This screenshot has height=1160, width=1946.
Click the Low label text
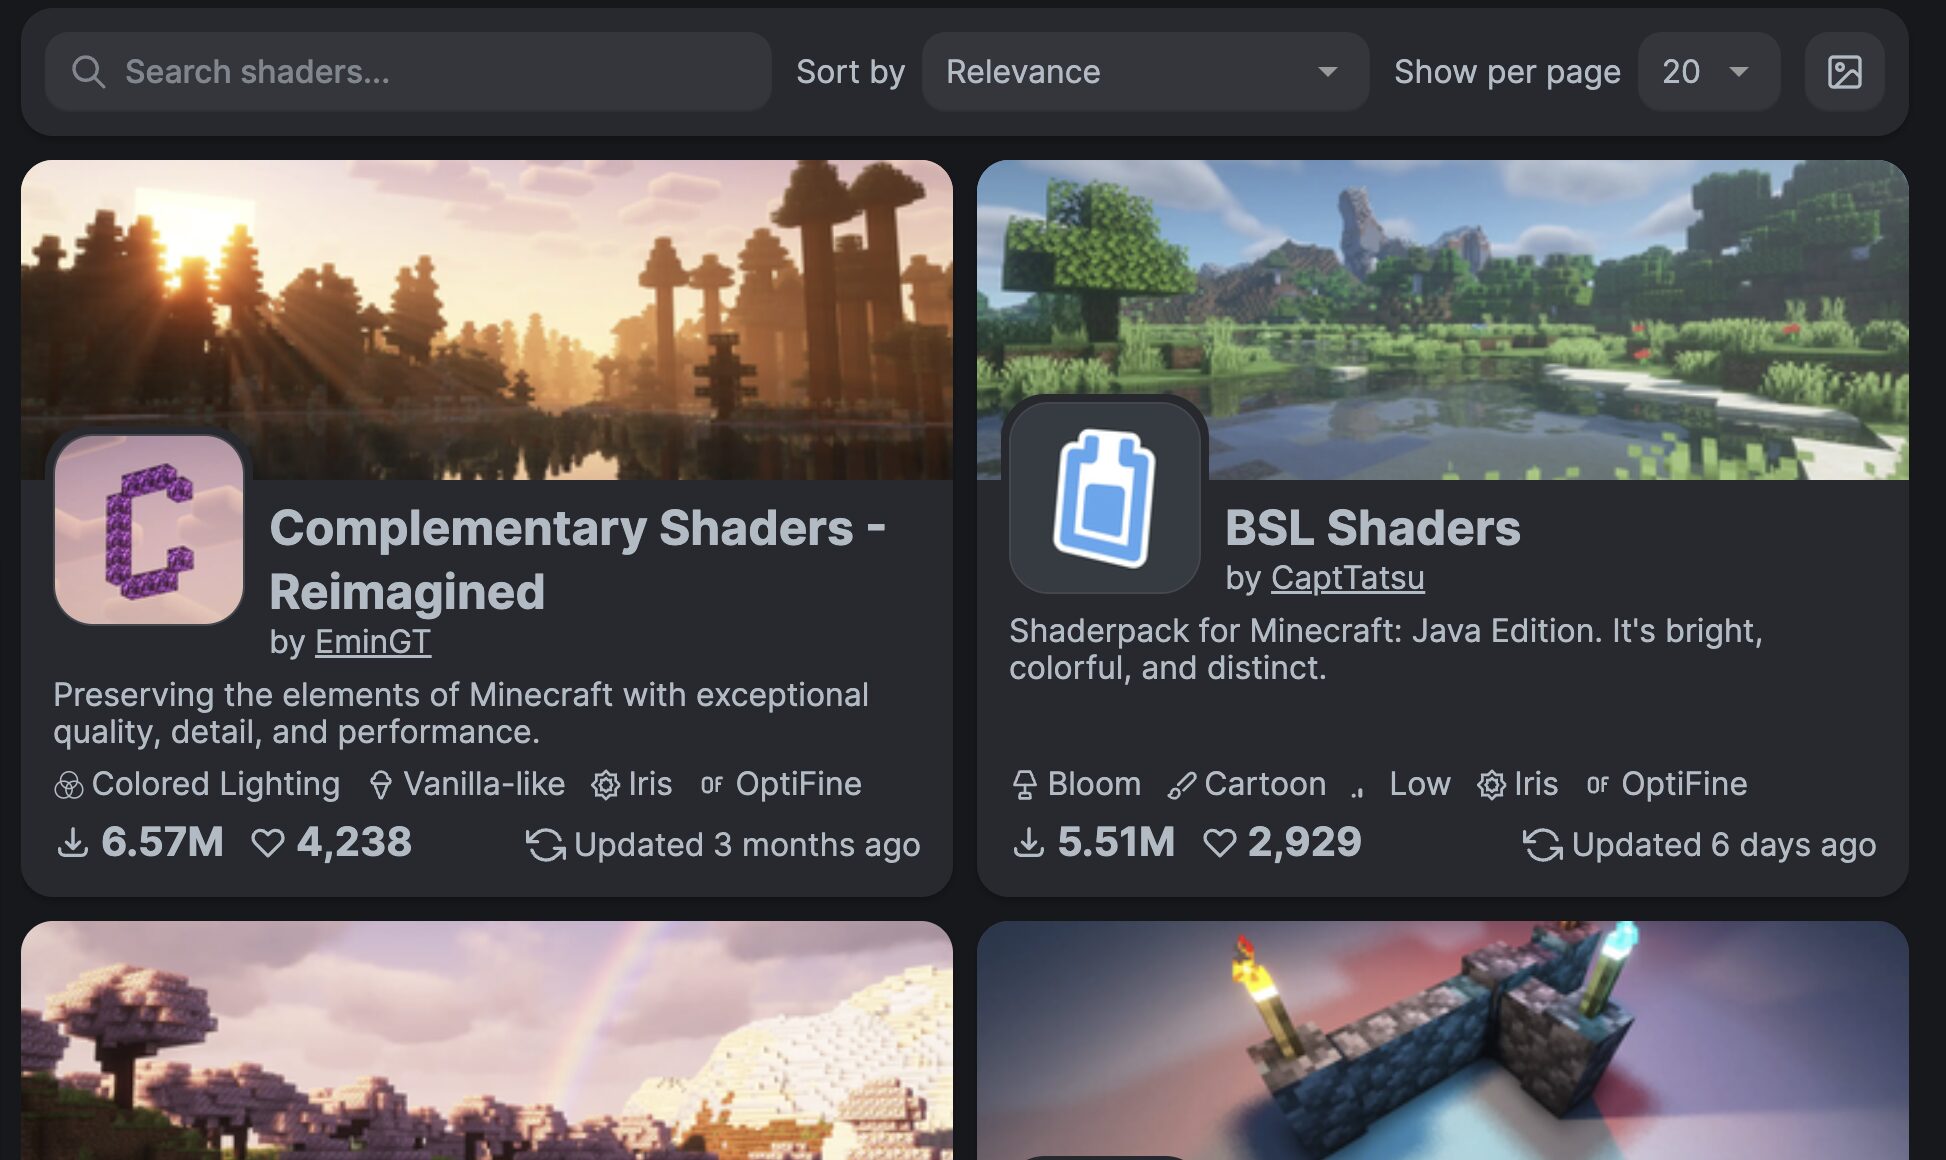tap(1420, 785)
